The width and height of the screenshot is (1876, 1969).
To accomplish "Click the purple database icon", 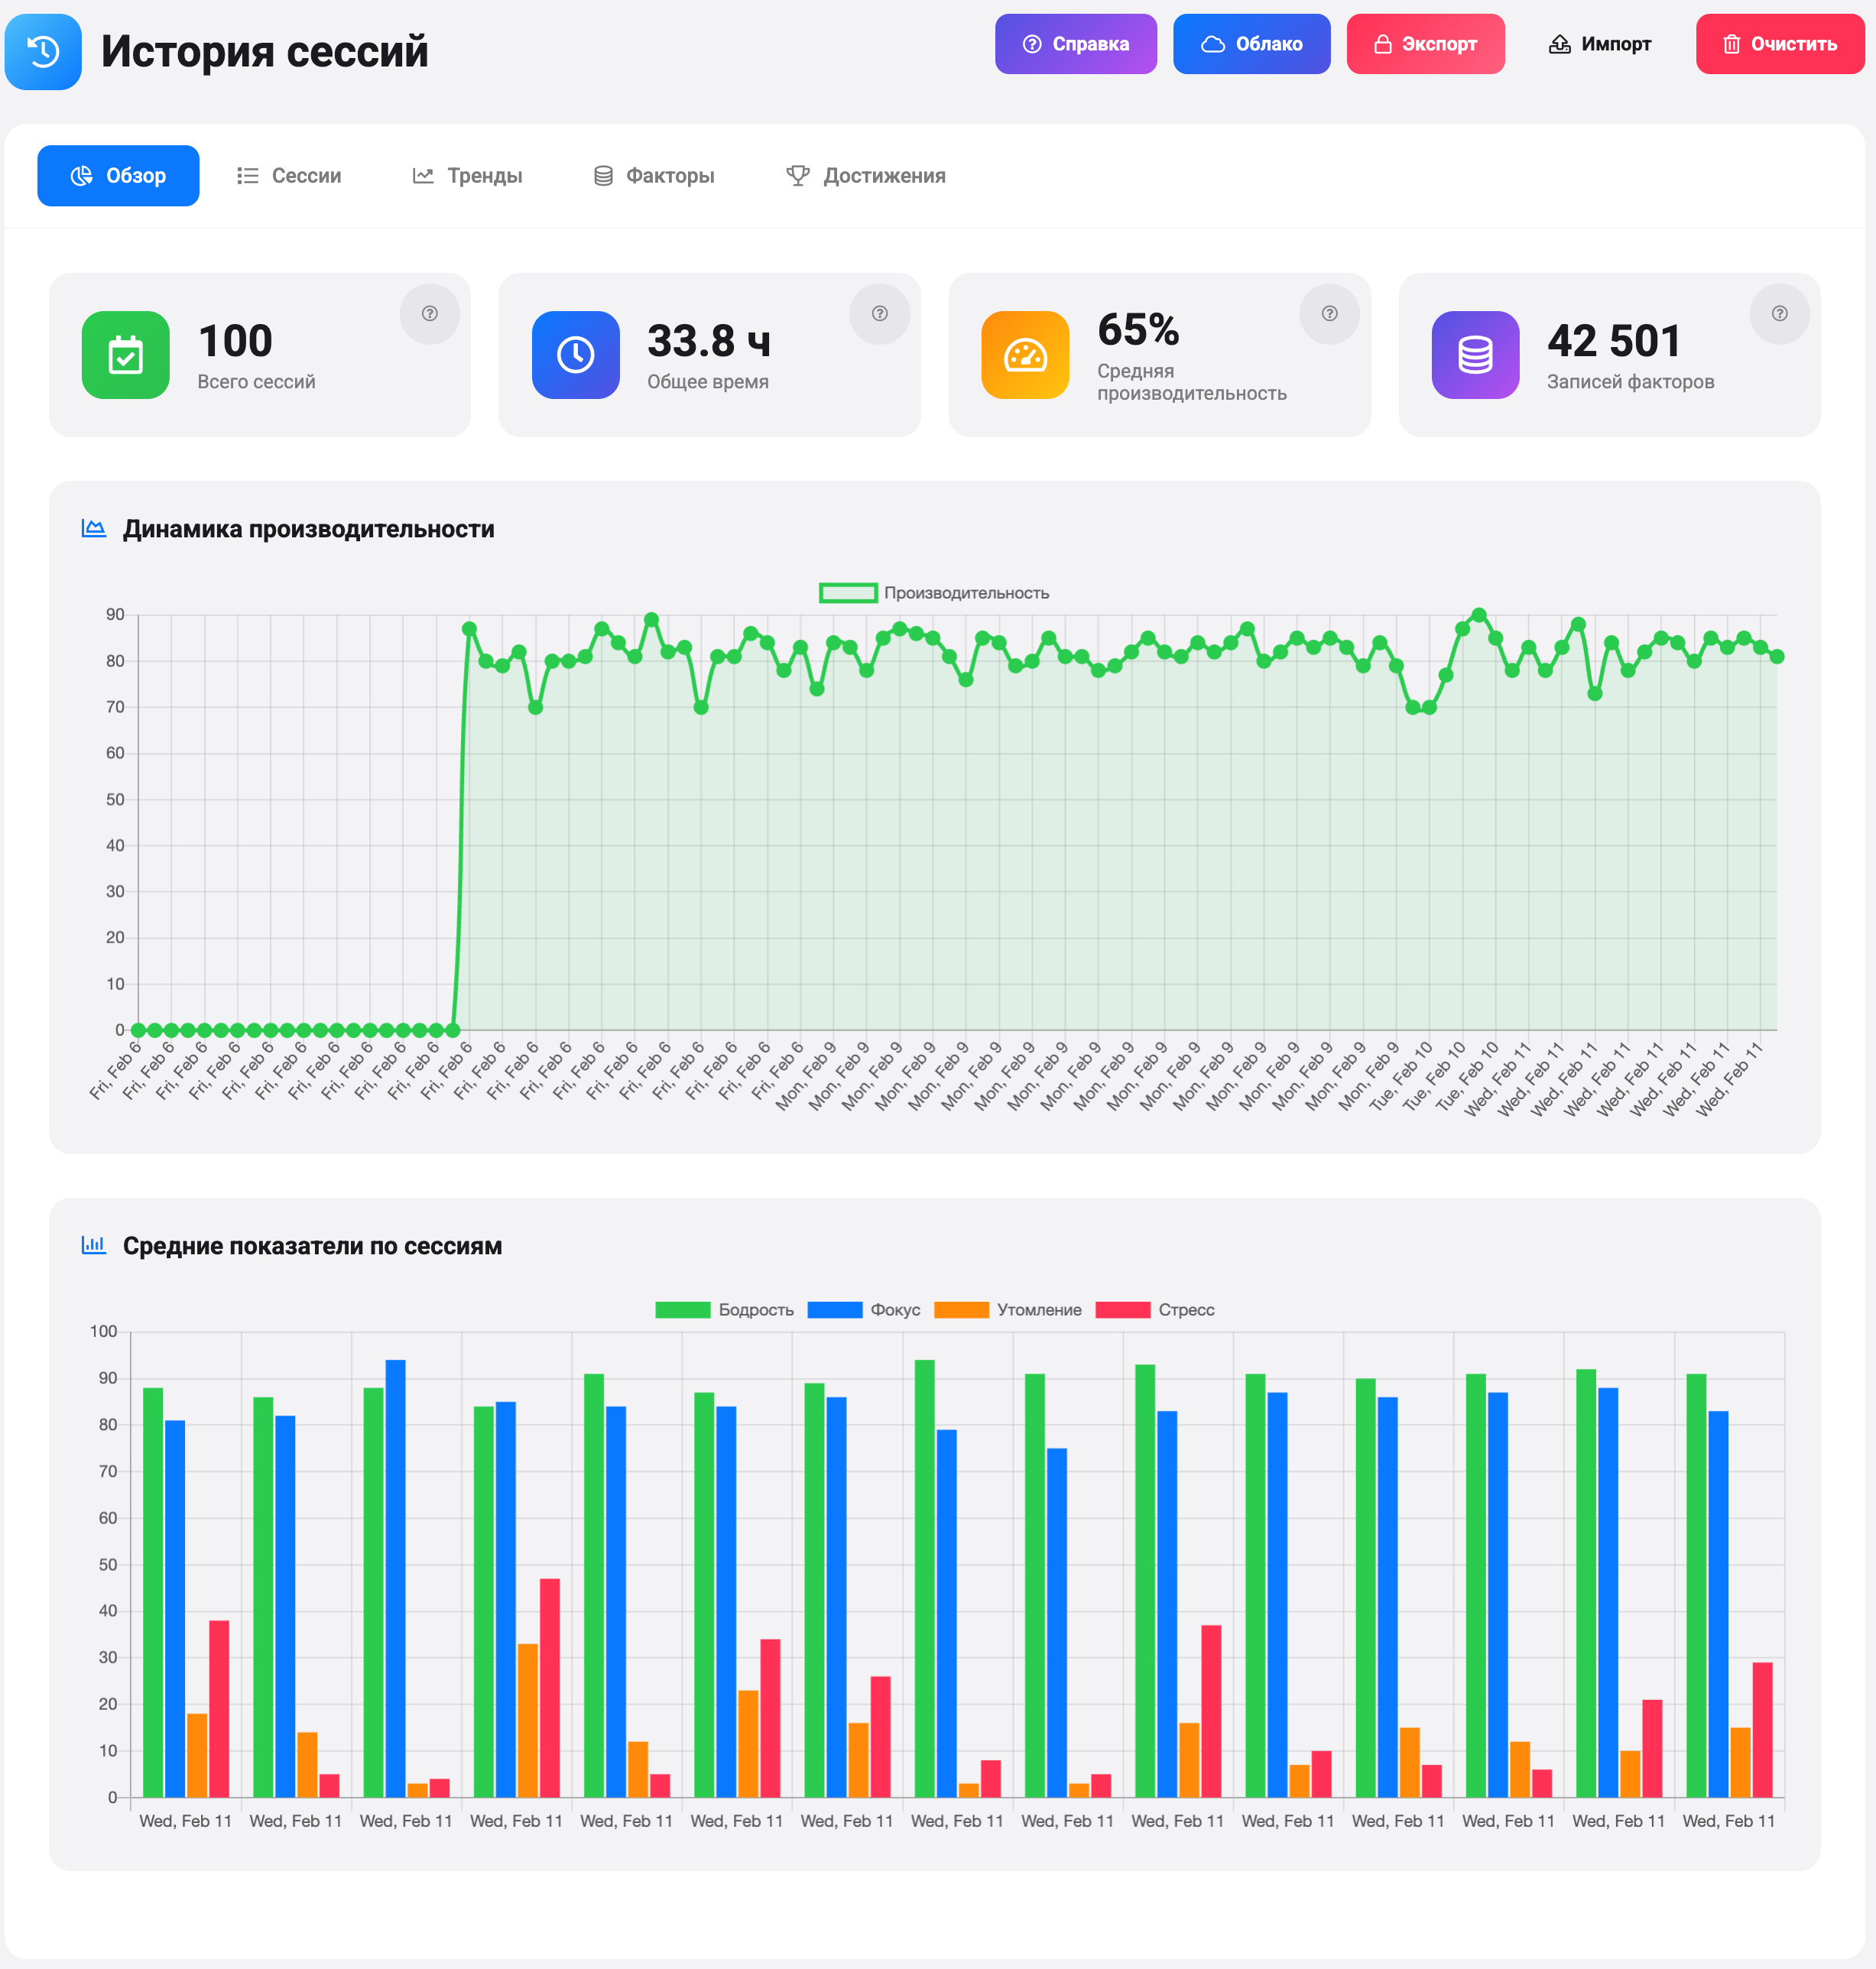I will point(1475,355).
